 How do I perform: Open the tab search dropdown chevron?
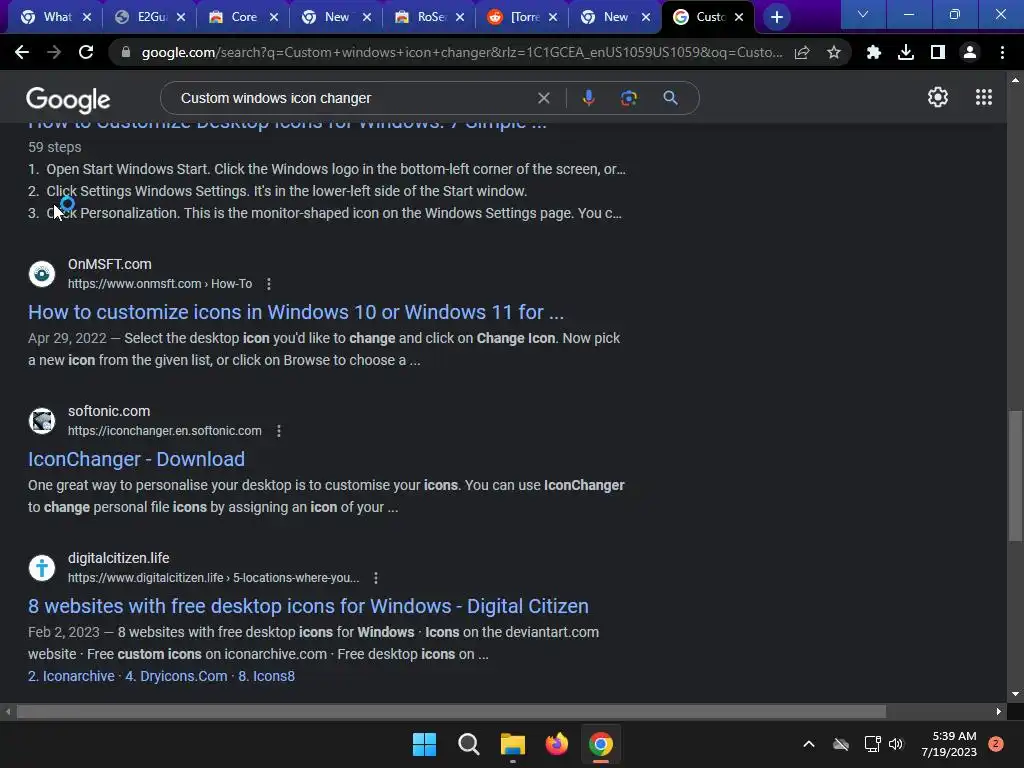pyautogui.click(x=863, y=14)
